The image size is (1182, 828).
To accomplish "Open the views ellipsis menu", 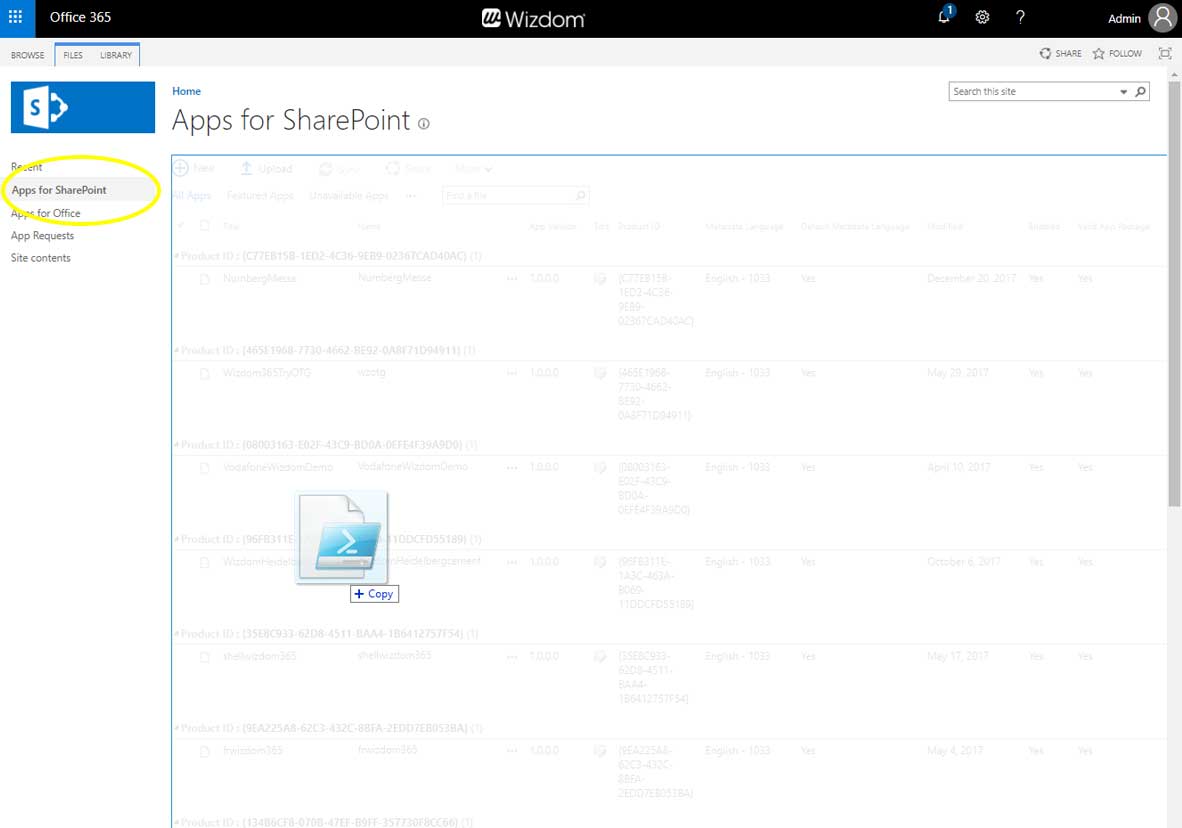I will pyautogui.click(x=411, y=195).
